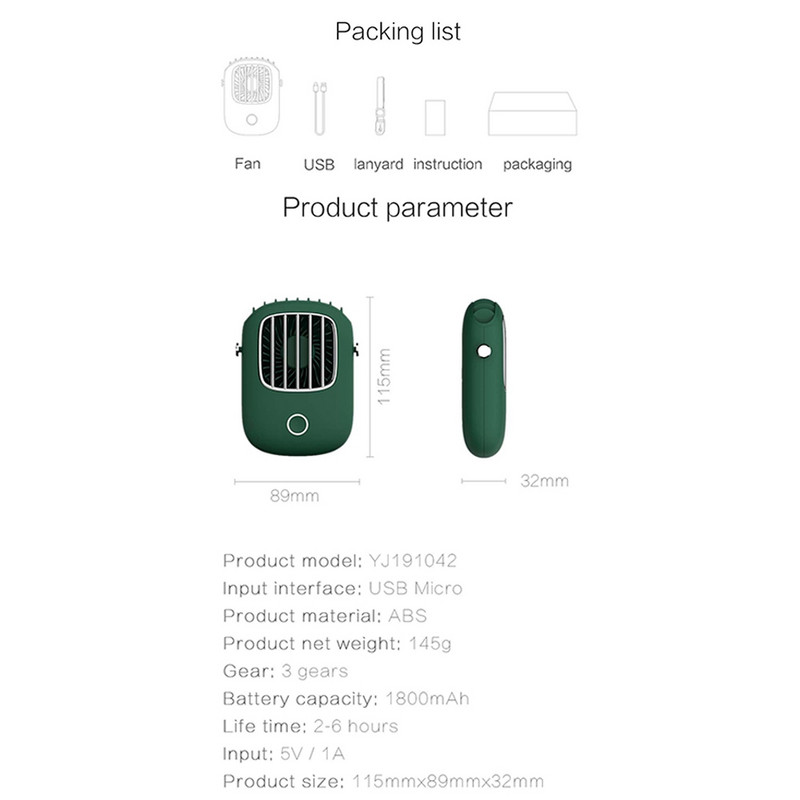This screenshot has width=800, height=800.
Task: Click the lanyard strap icon
Action: (379, 105)
